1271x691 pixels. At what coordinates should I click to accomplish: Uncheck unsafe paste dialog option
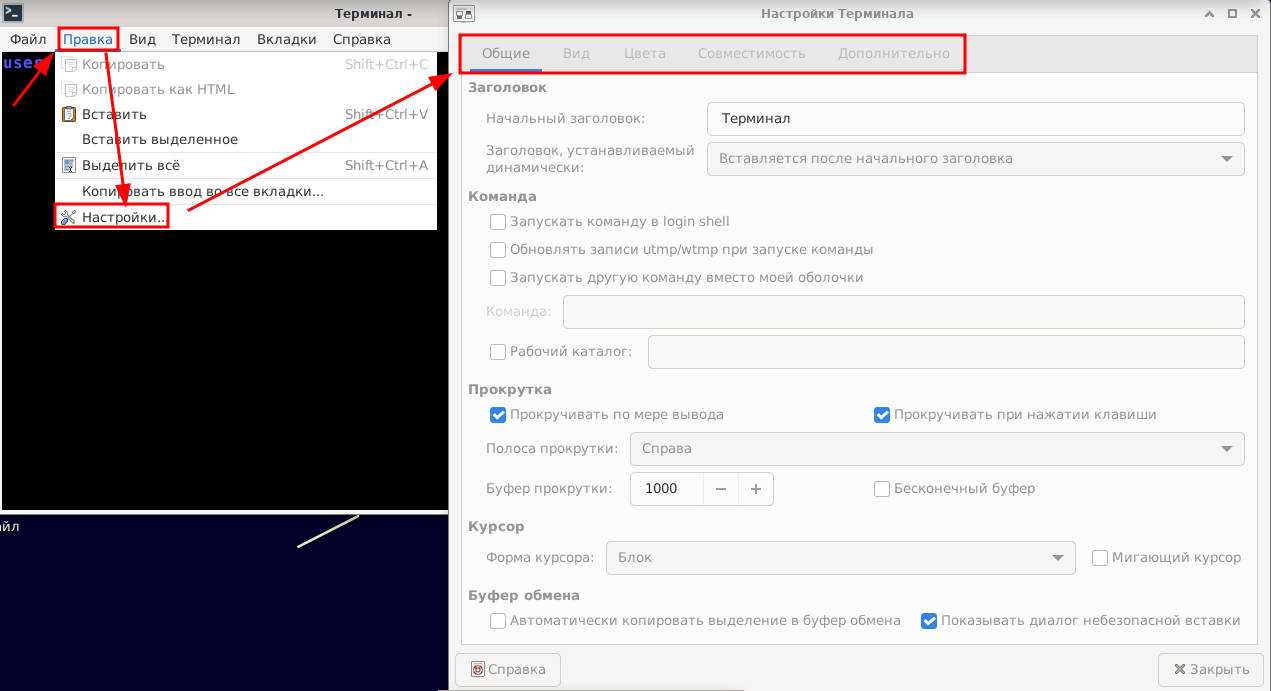point(929,621)
